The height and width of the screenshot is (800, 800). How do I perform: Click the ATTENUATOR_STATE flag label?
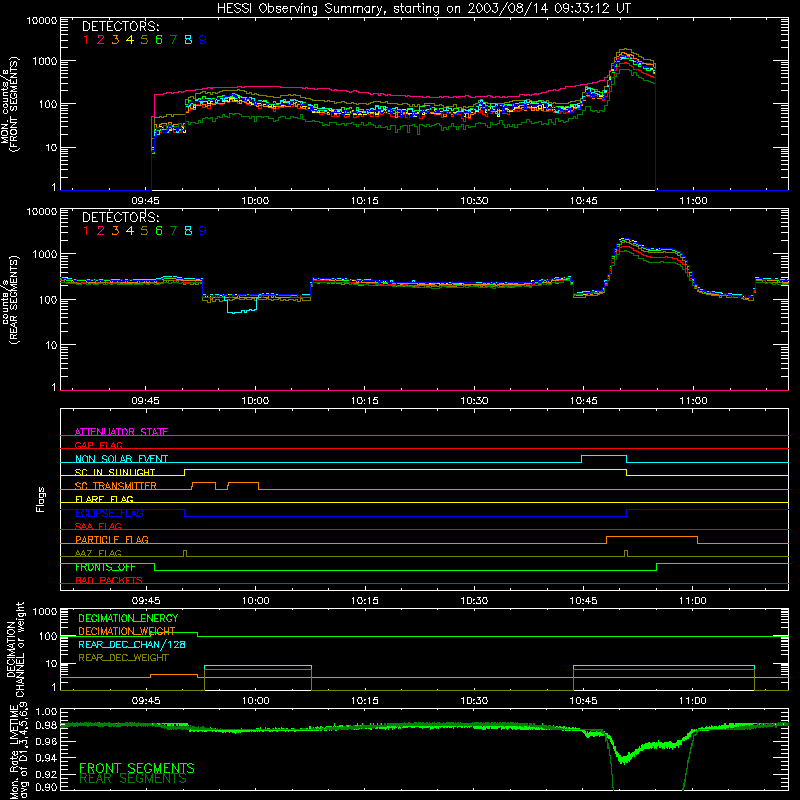121,432
